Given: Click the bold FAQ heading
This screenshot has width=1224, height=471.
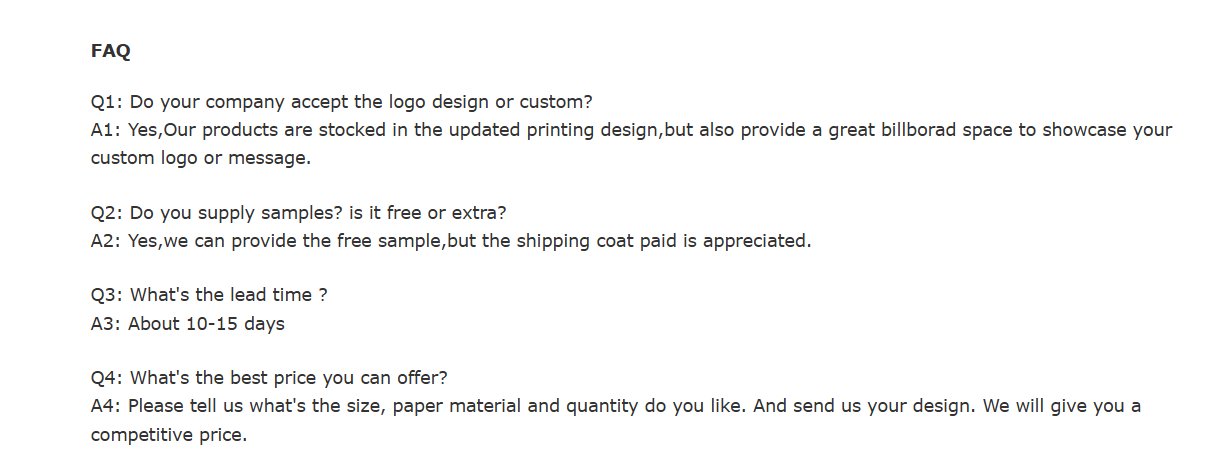Looking at the screenshot, I should pyautogui.click(x=110, y=51).
